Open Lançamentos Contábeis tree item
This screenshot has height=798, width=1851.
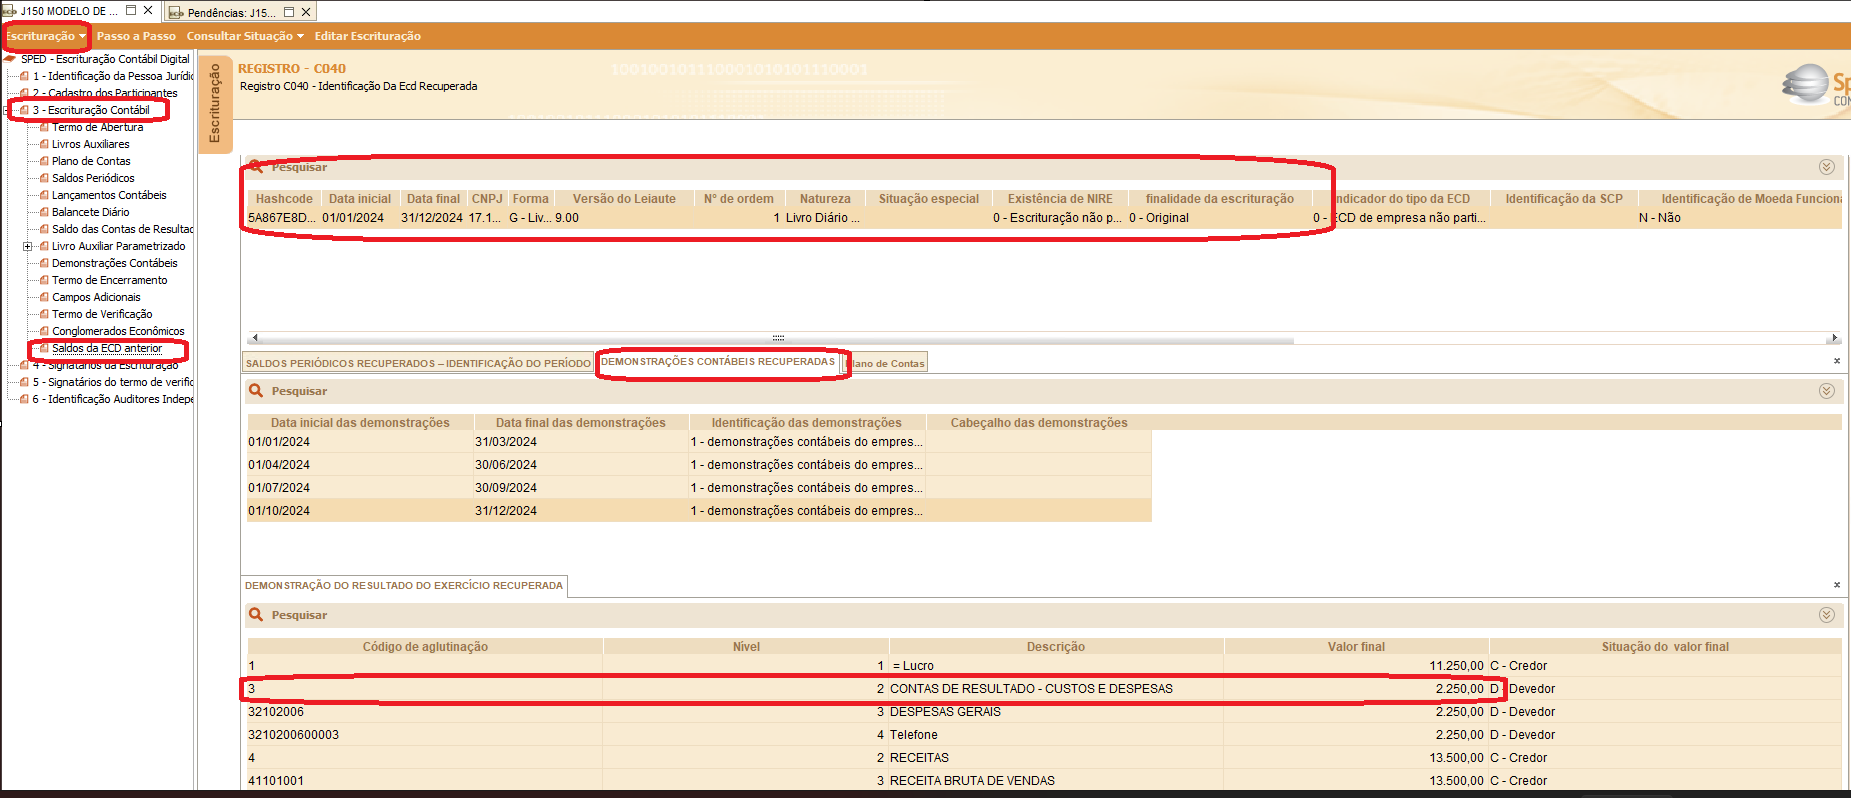109,195
